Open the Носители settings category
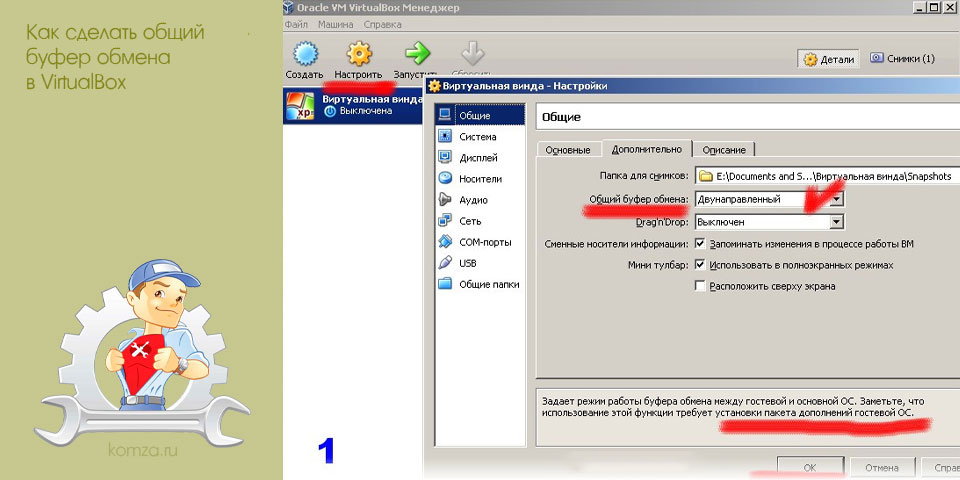This screenshot has height=480, width=960. pos(480,179)
